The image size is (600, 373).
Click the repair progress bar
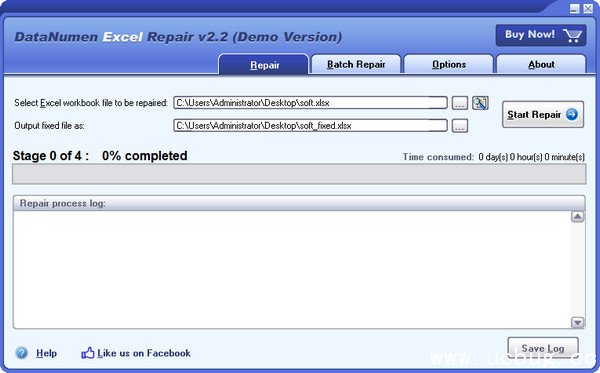coord(299,174)
